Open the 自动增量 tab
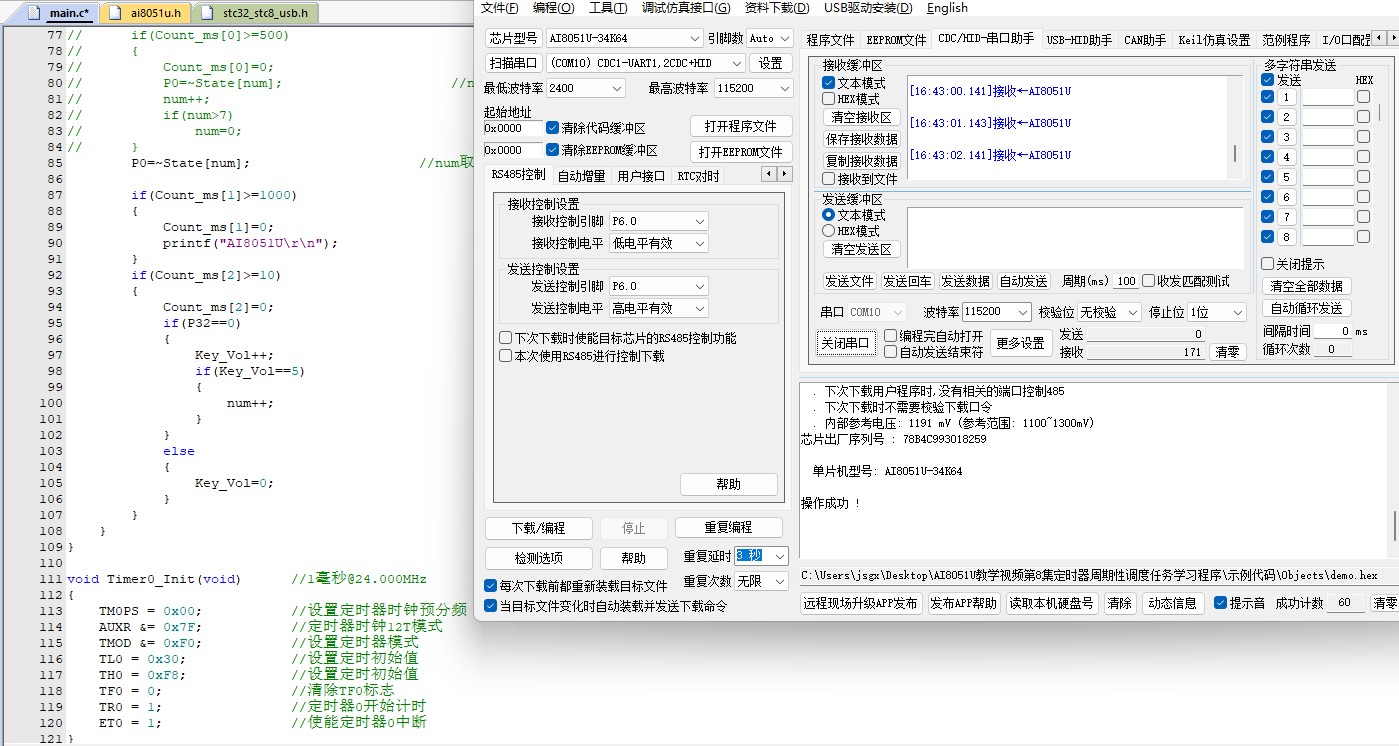Viewport: 1399px width, 746px height. click(581, 176)
